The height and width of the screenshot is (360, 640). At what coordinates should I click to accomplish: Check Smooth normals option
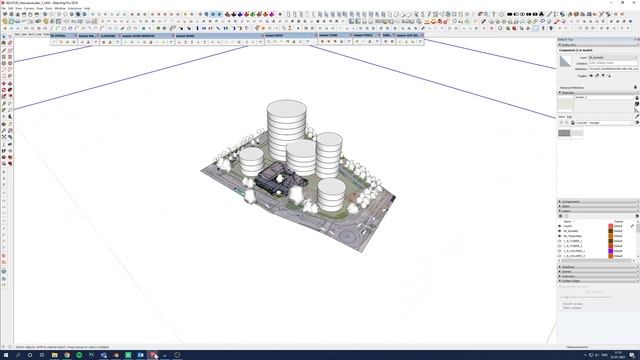[x=560, y=304]
